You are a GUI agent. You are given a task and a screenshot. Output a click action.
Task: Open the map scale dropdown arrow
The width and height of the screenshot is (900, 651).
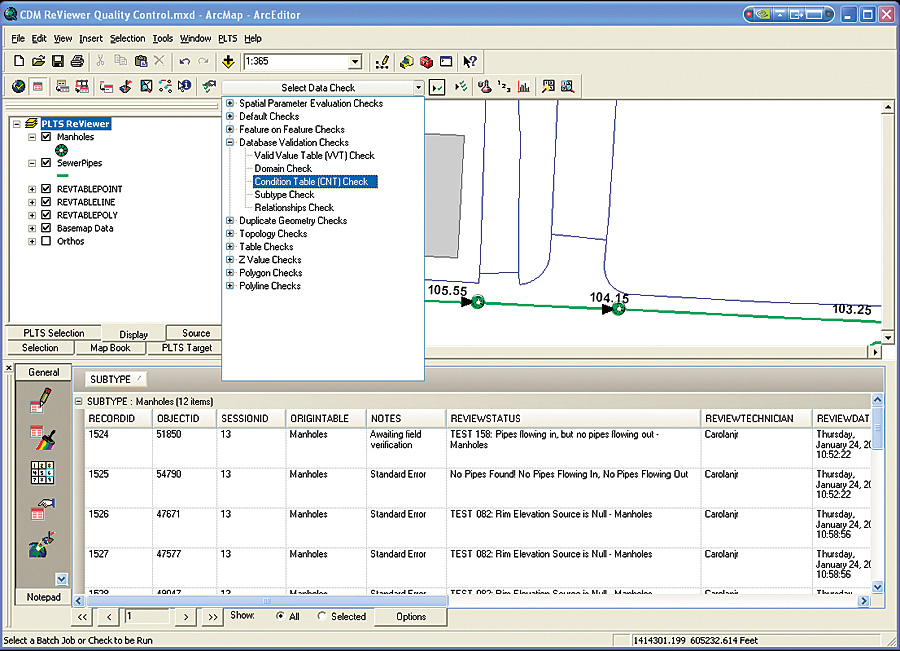tap(355, 61)
